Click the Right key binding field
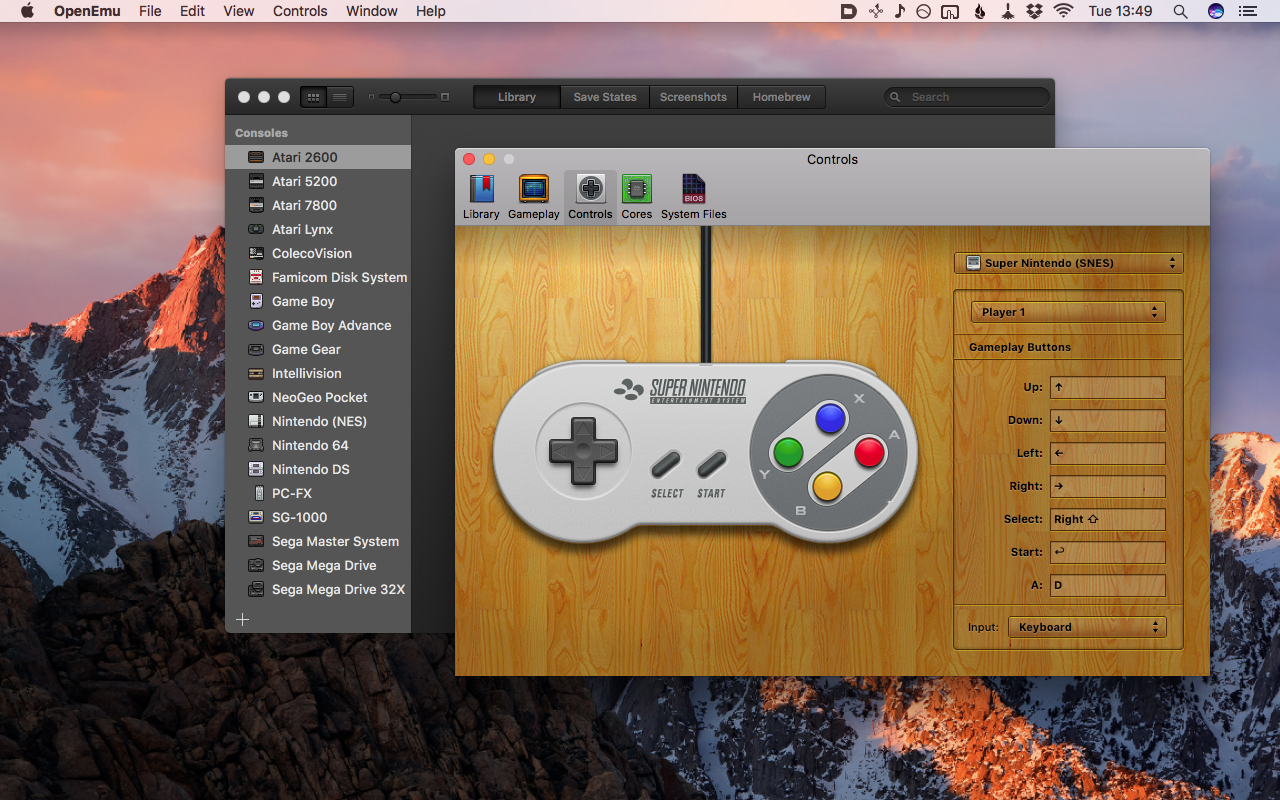The image size is (1280, 800). tap(1108, 486)
